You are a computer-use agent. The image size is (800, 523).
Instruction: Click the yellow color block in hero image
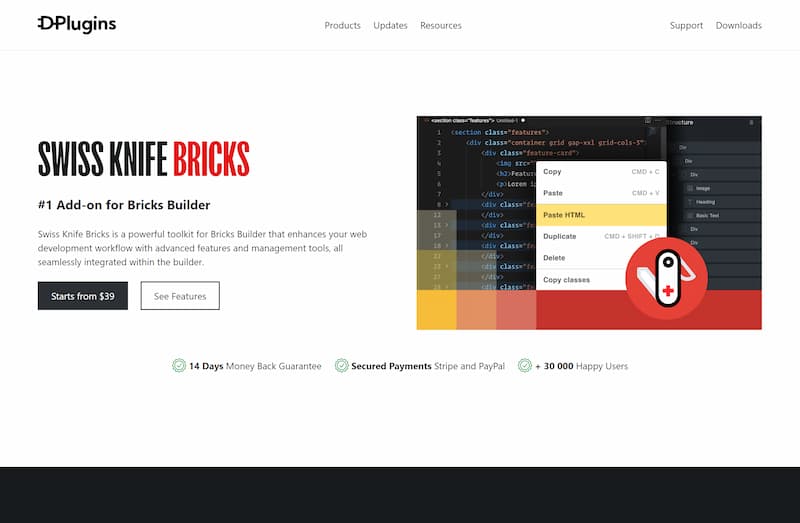tap(436, 310)
